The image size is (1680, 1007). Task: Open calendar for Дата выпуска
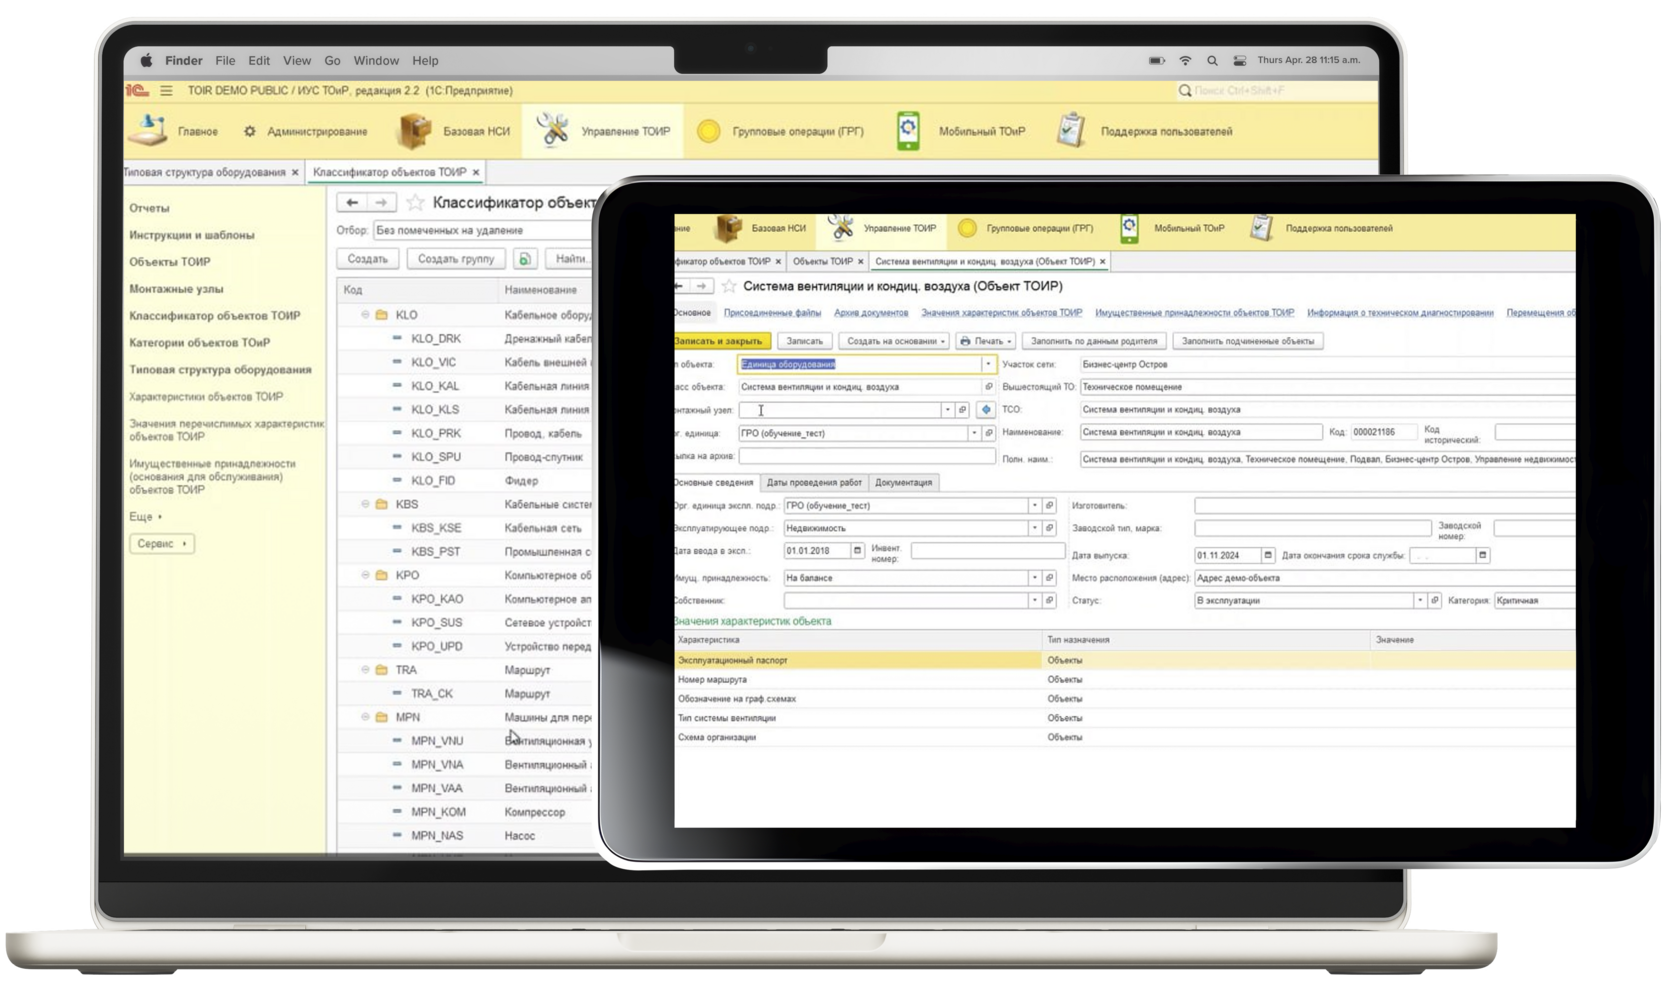point(1268,555)
